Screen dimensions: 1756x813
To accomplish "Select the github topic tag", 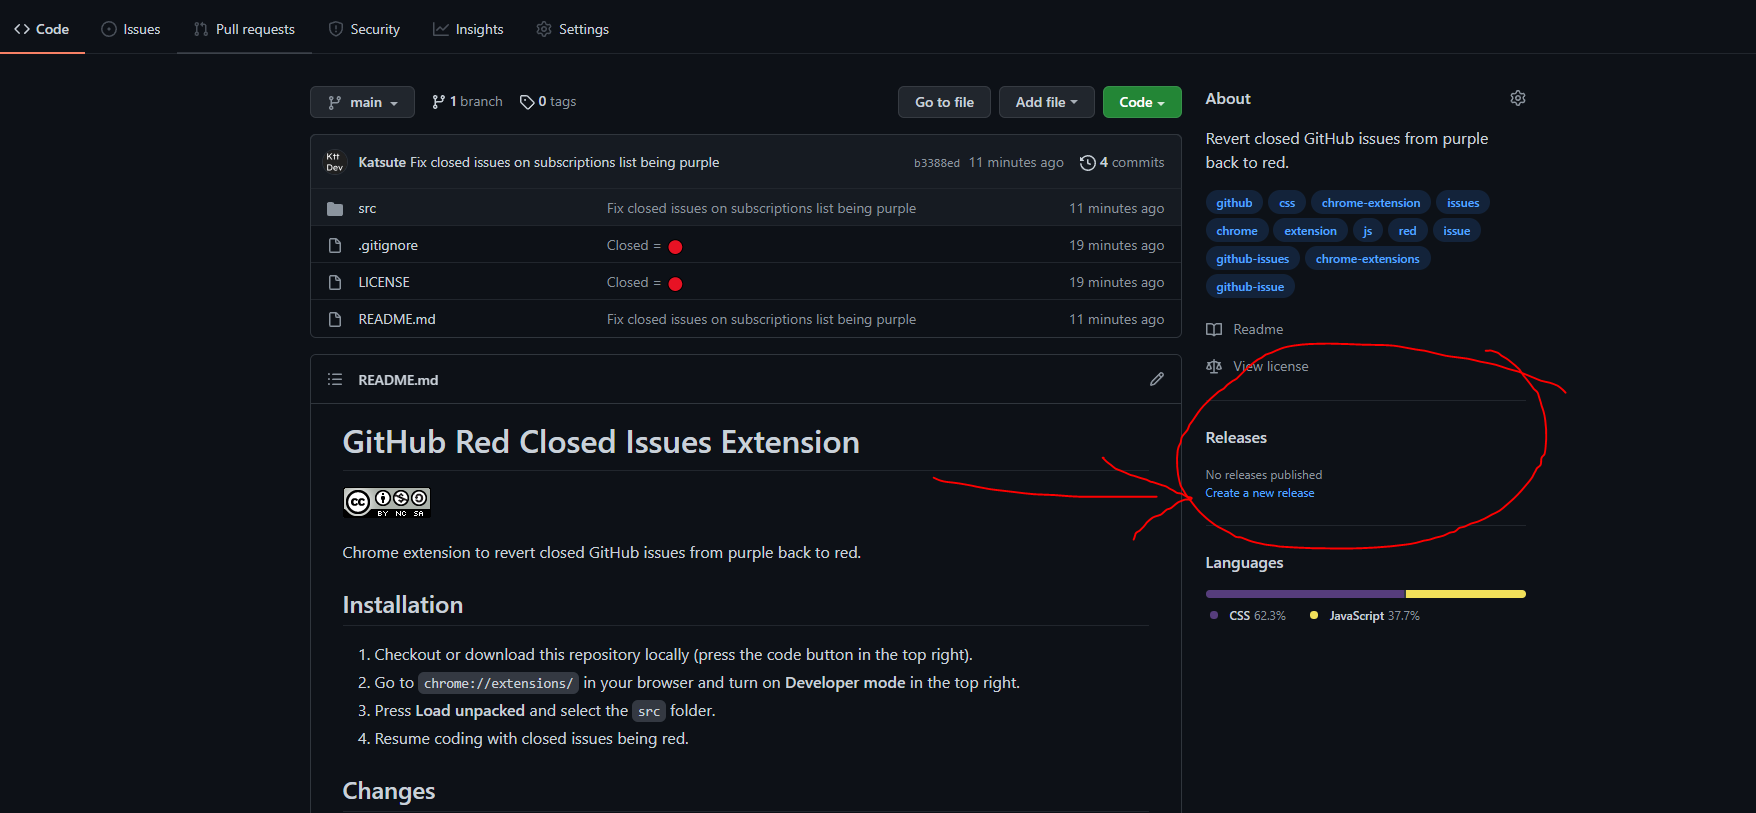I will click(x=1234, y=203).
